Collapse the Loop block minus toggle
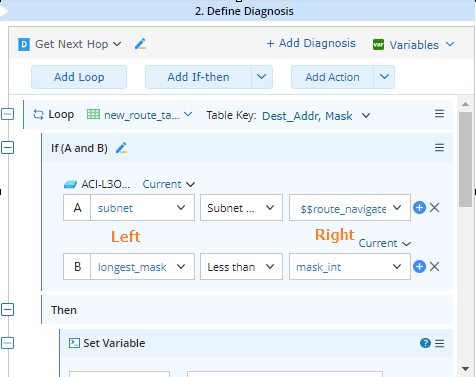This screenshot has height=377, width=476. click(x=7, y=114)
